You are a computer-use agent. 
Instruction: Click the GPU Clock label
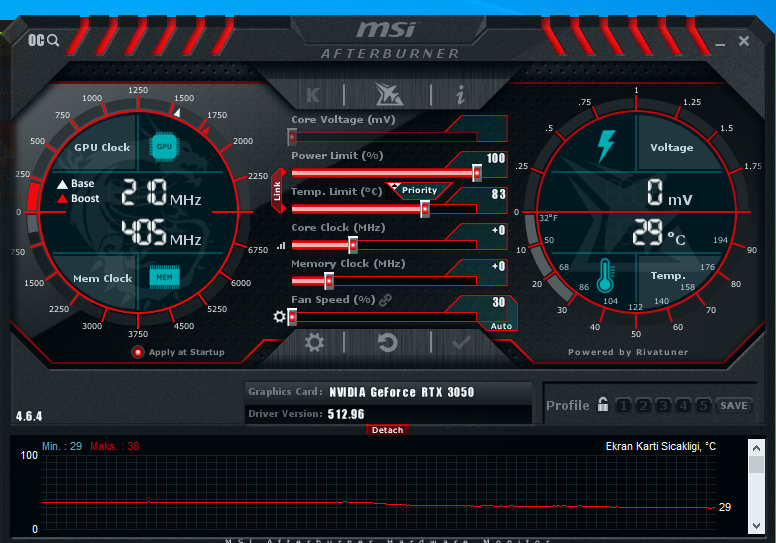[102, 147]
